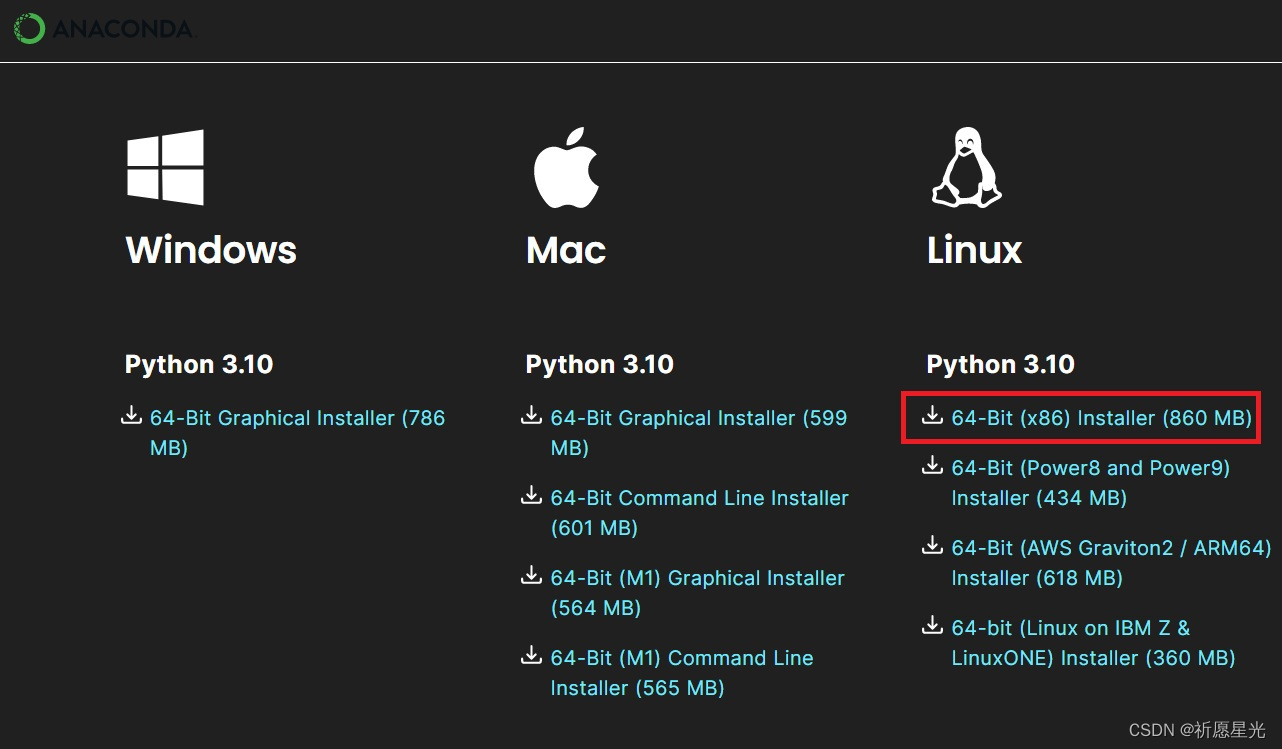Viewport: 1282px width, 749px height.
Task: Click Python 3.10 label under Mac
Action: (600, 364)
